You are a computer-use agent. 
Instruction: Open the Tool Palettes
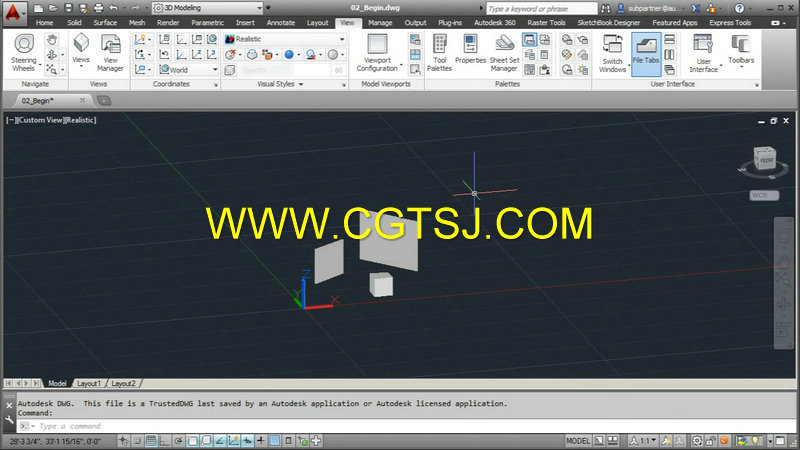coord(439,53)
